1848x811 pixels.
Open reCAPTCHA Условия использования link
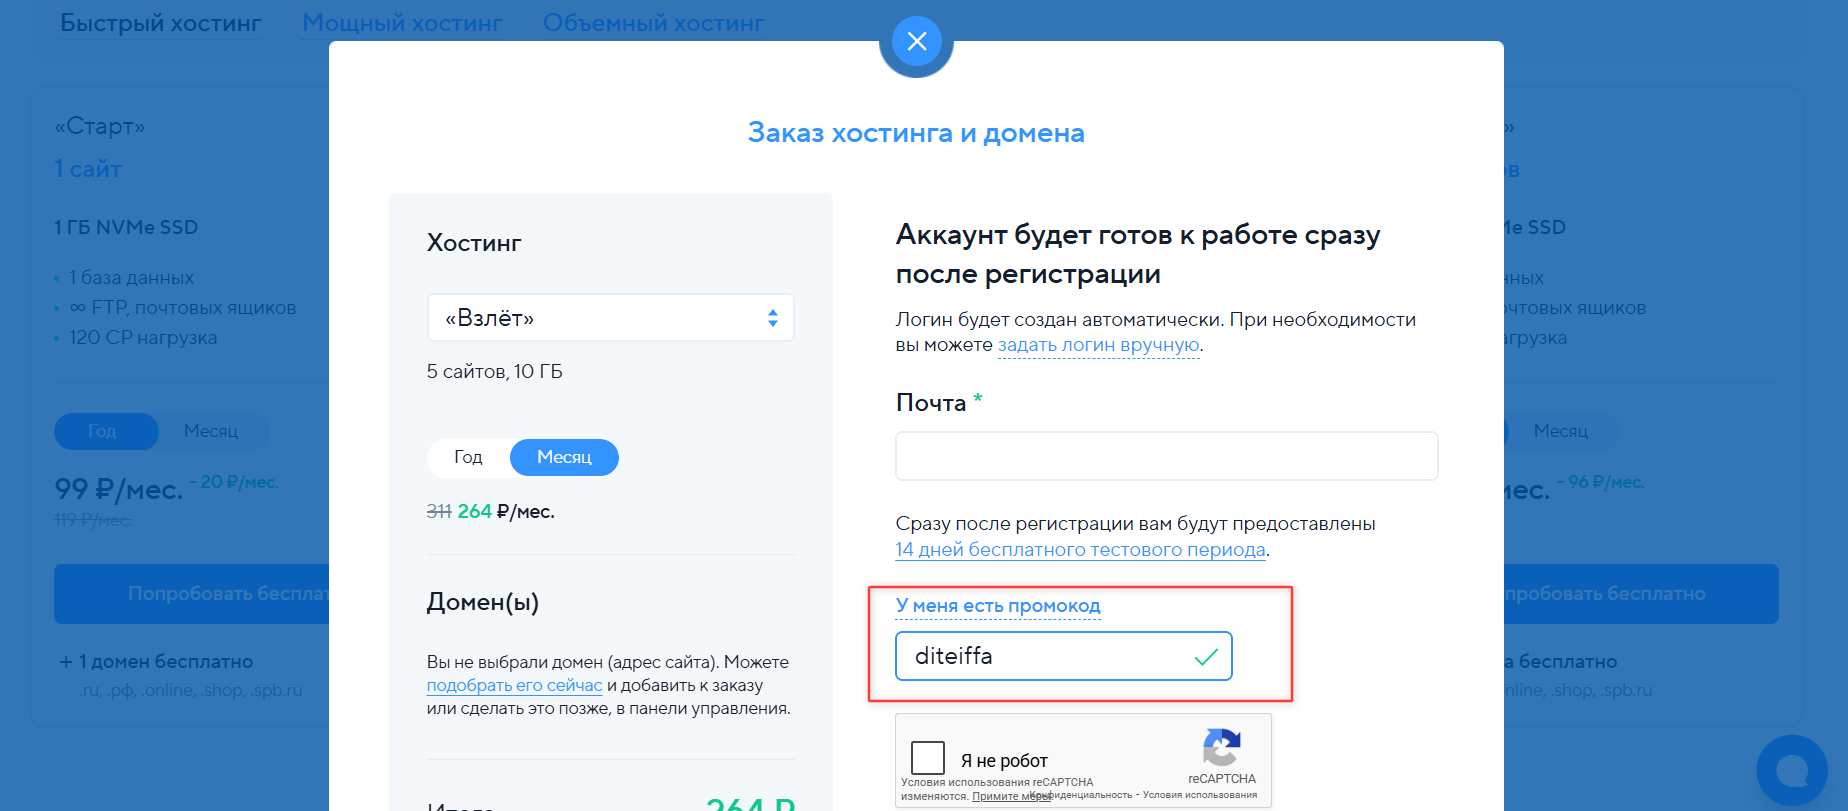point(1200,795)
